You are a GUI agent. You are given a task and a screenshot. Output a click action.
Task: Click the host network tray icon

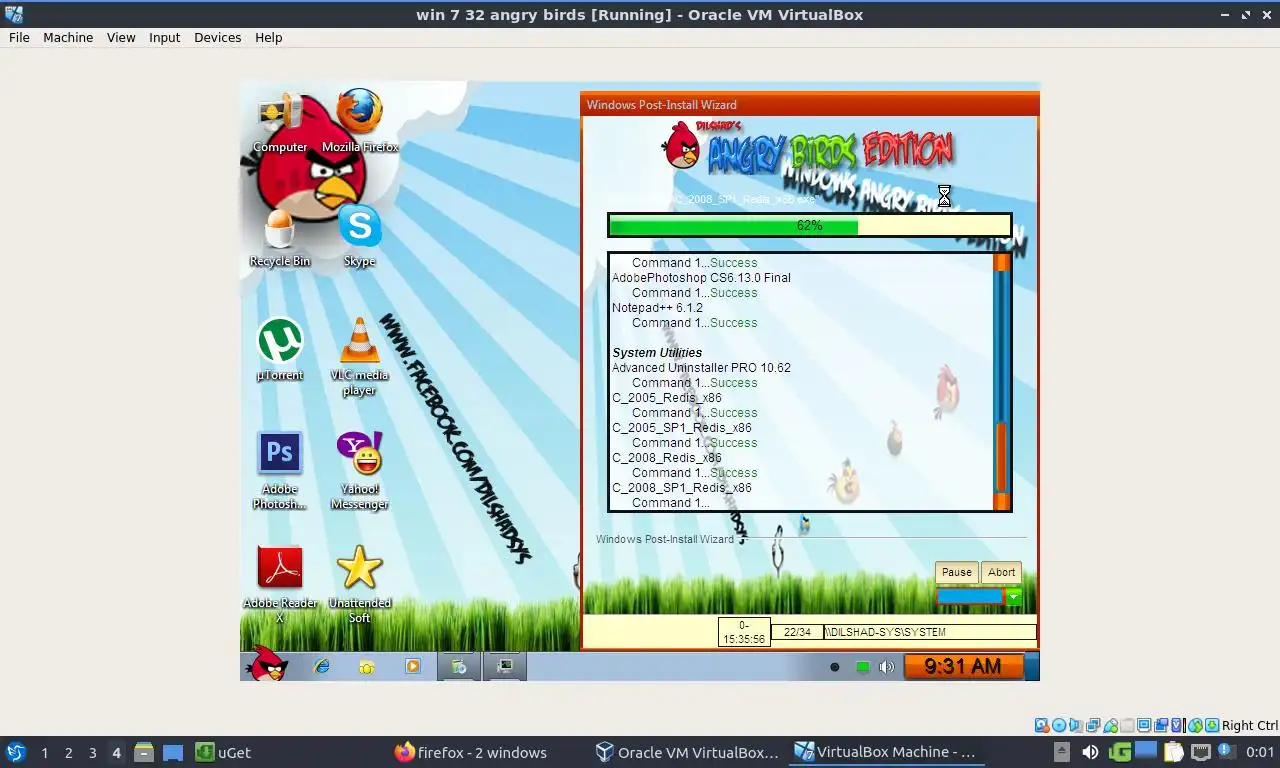click(x=1201, y=752)
